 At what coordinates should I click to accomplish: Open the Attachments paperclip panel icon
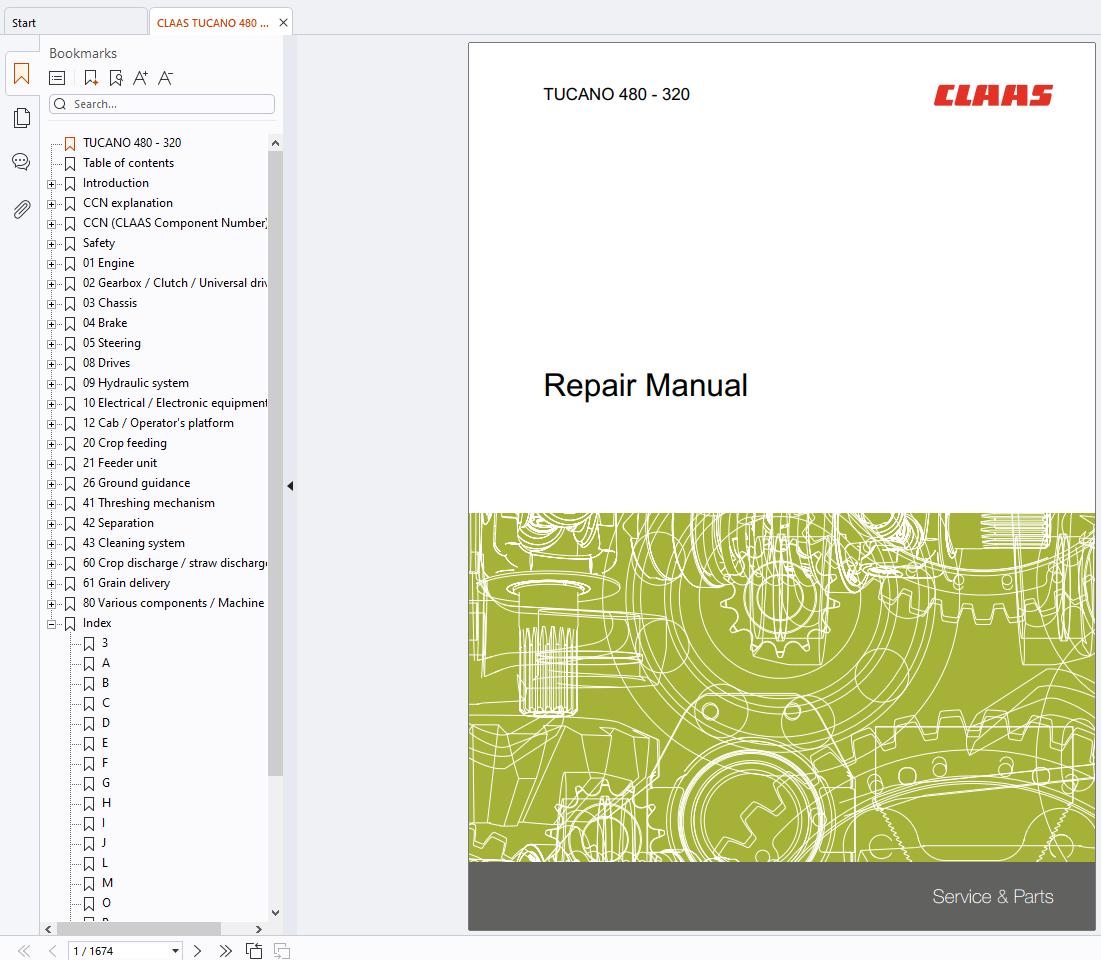(22, 209)
